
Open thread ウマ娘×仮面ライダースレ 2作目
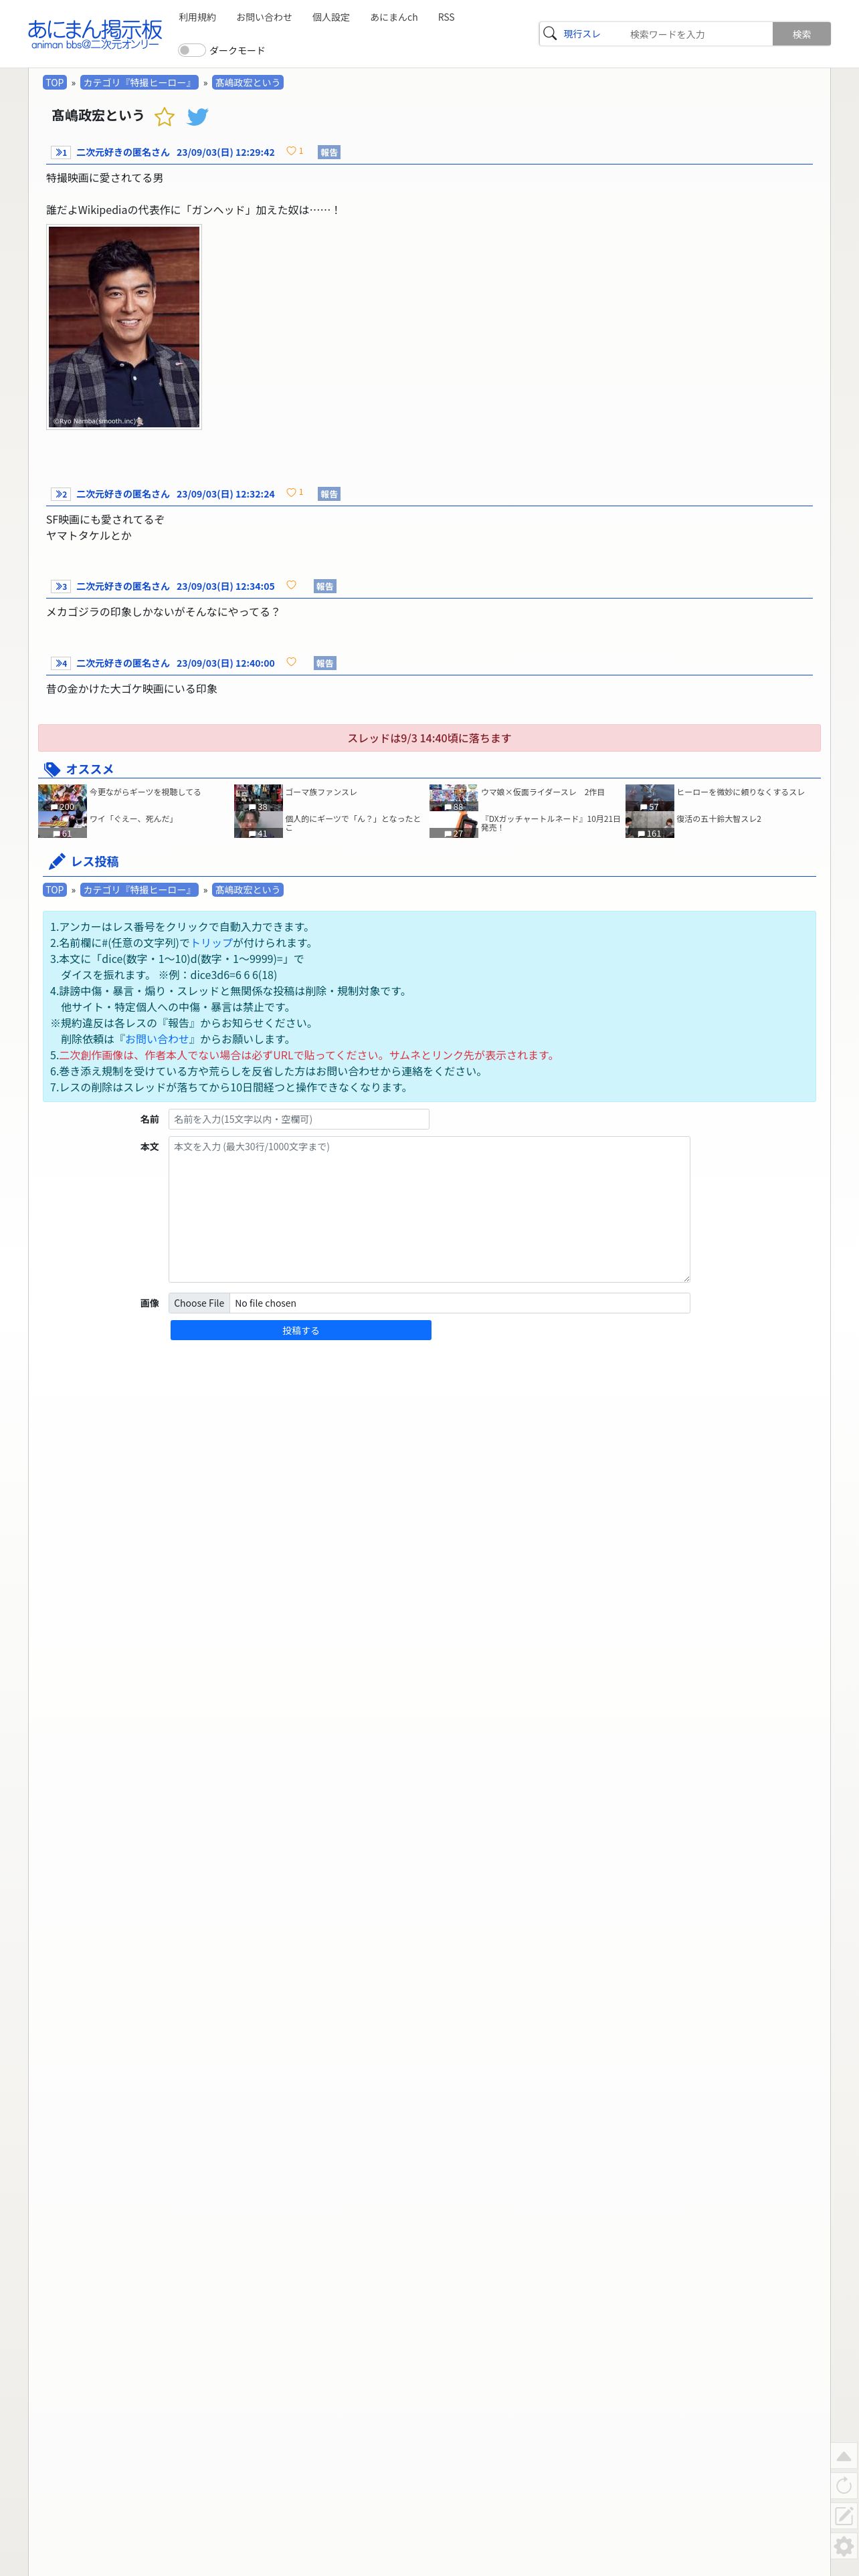tap(543, 792)
